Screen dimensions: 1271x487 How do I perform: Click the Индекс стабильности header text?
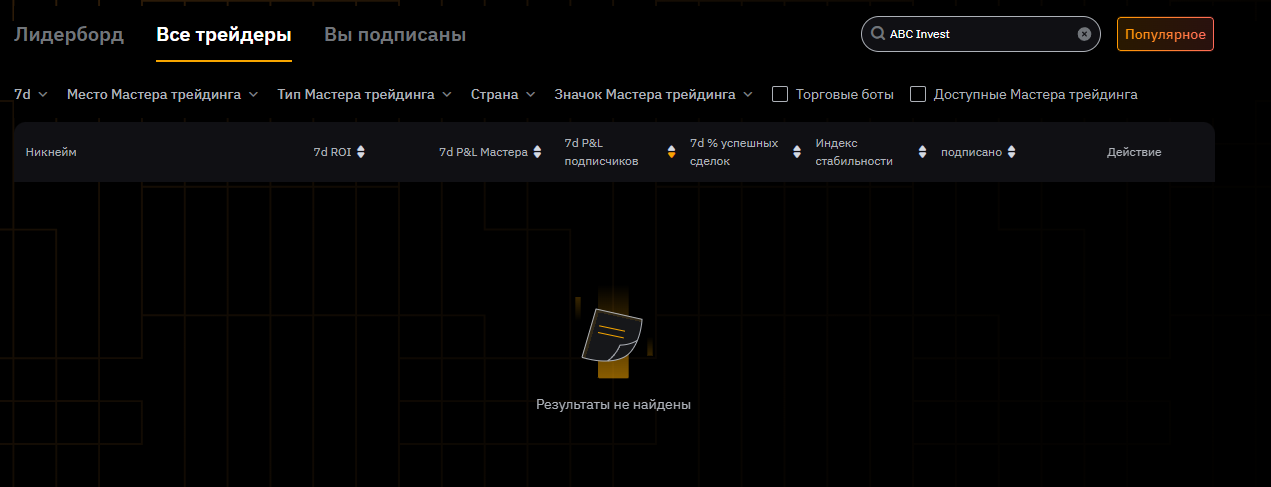[x=854, y=152]
